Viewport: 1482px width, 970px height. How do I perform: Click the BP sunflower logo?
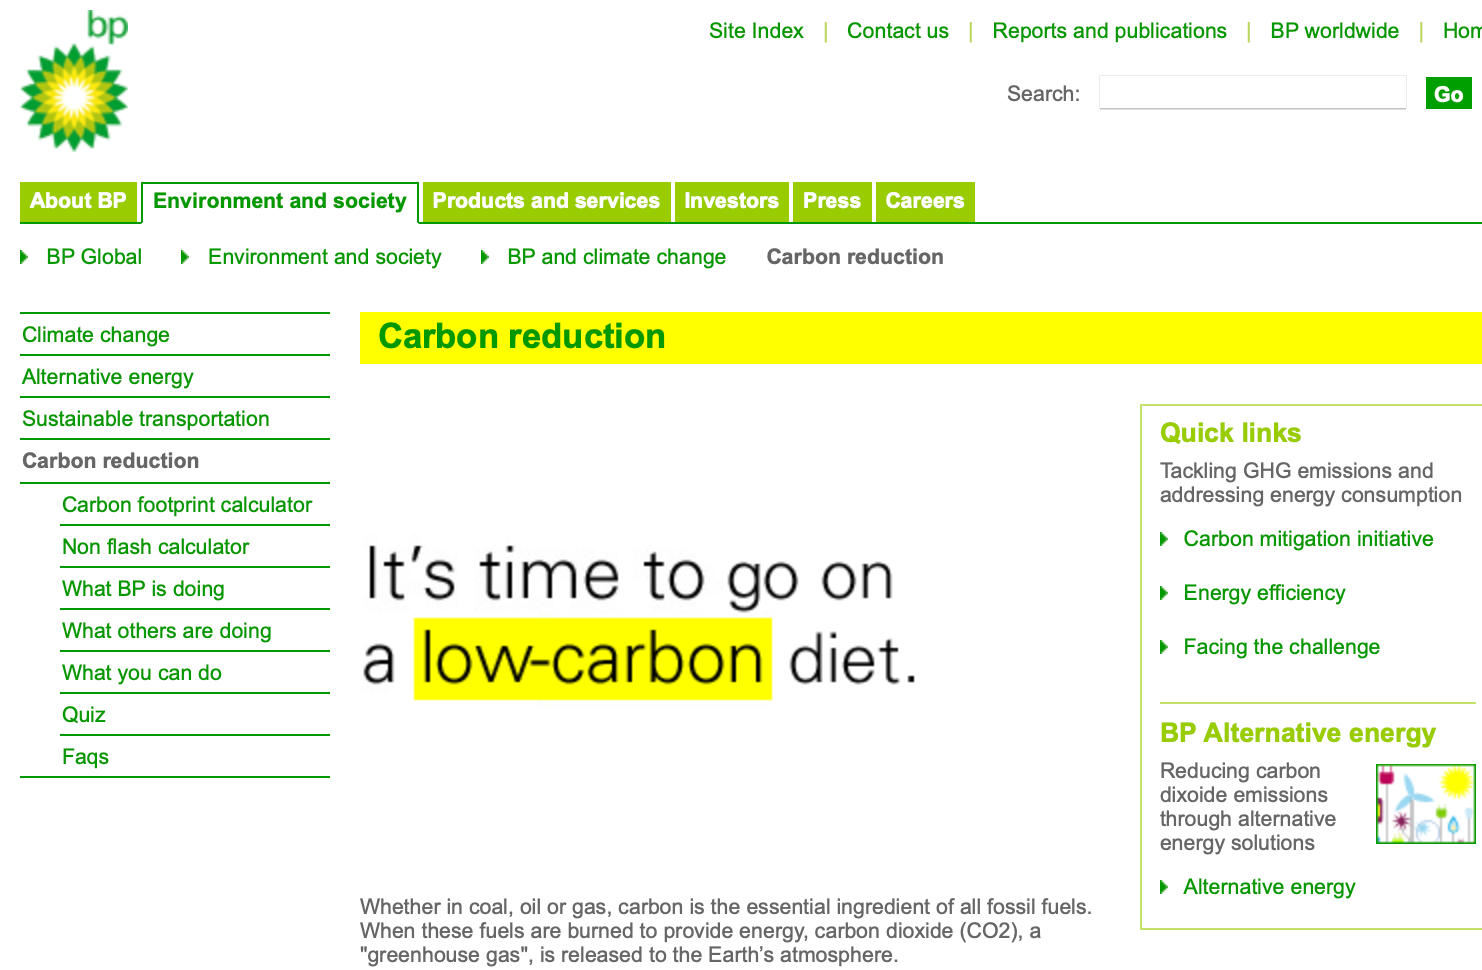(x=75, y=81)
